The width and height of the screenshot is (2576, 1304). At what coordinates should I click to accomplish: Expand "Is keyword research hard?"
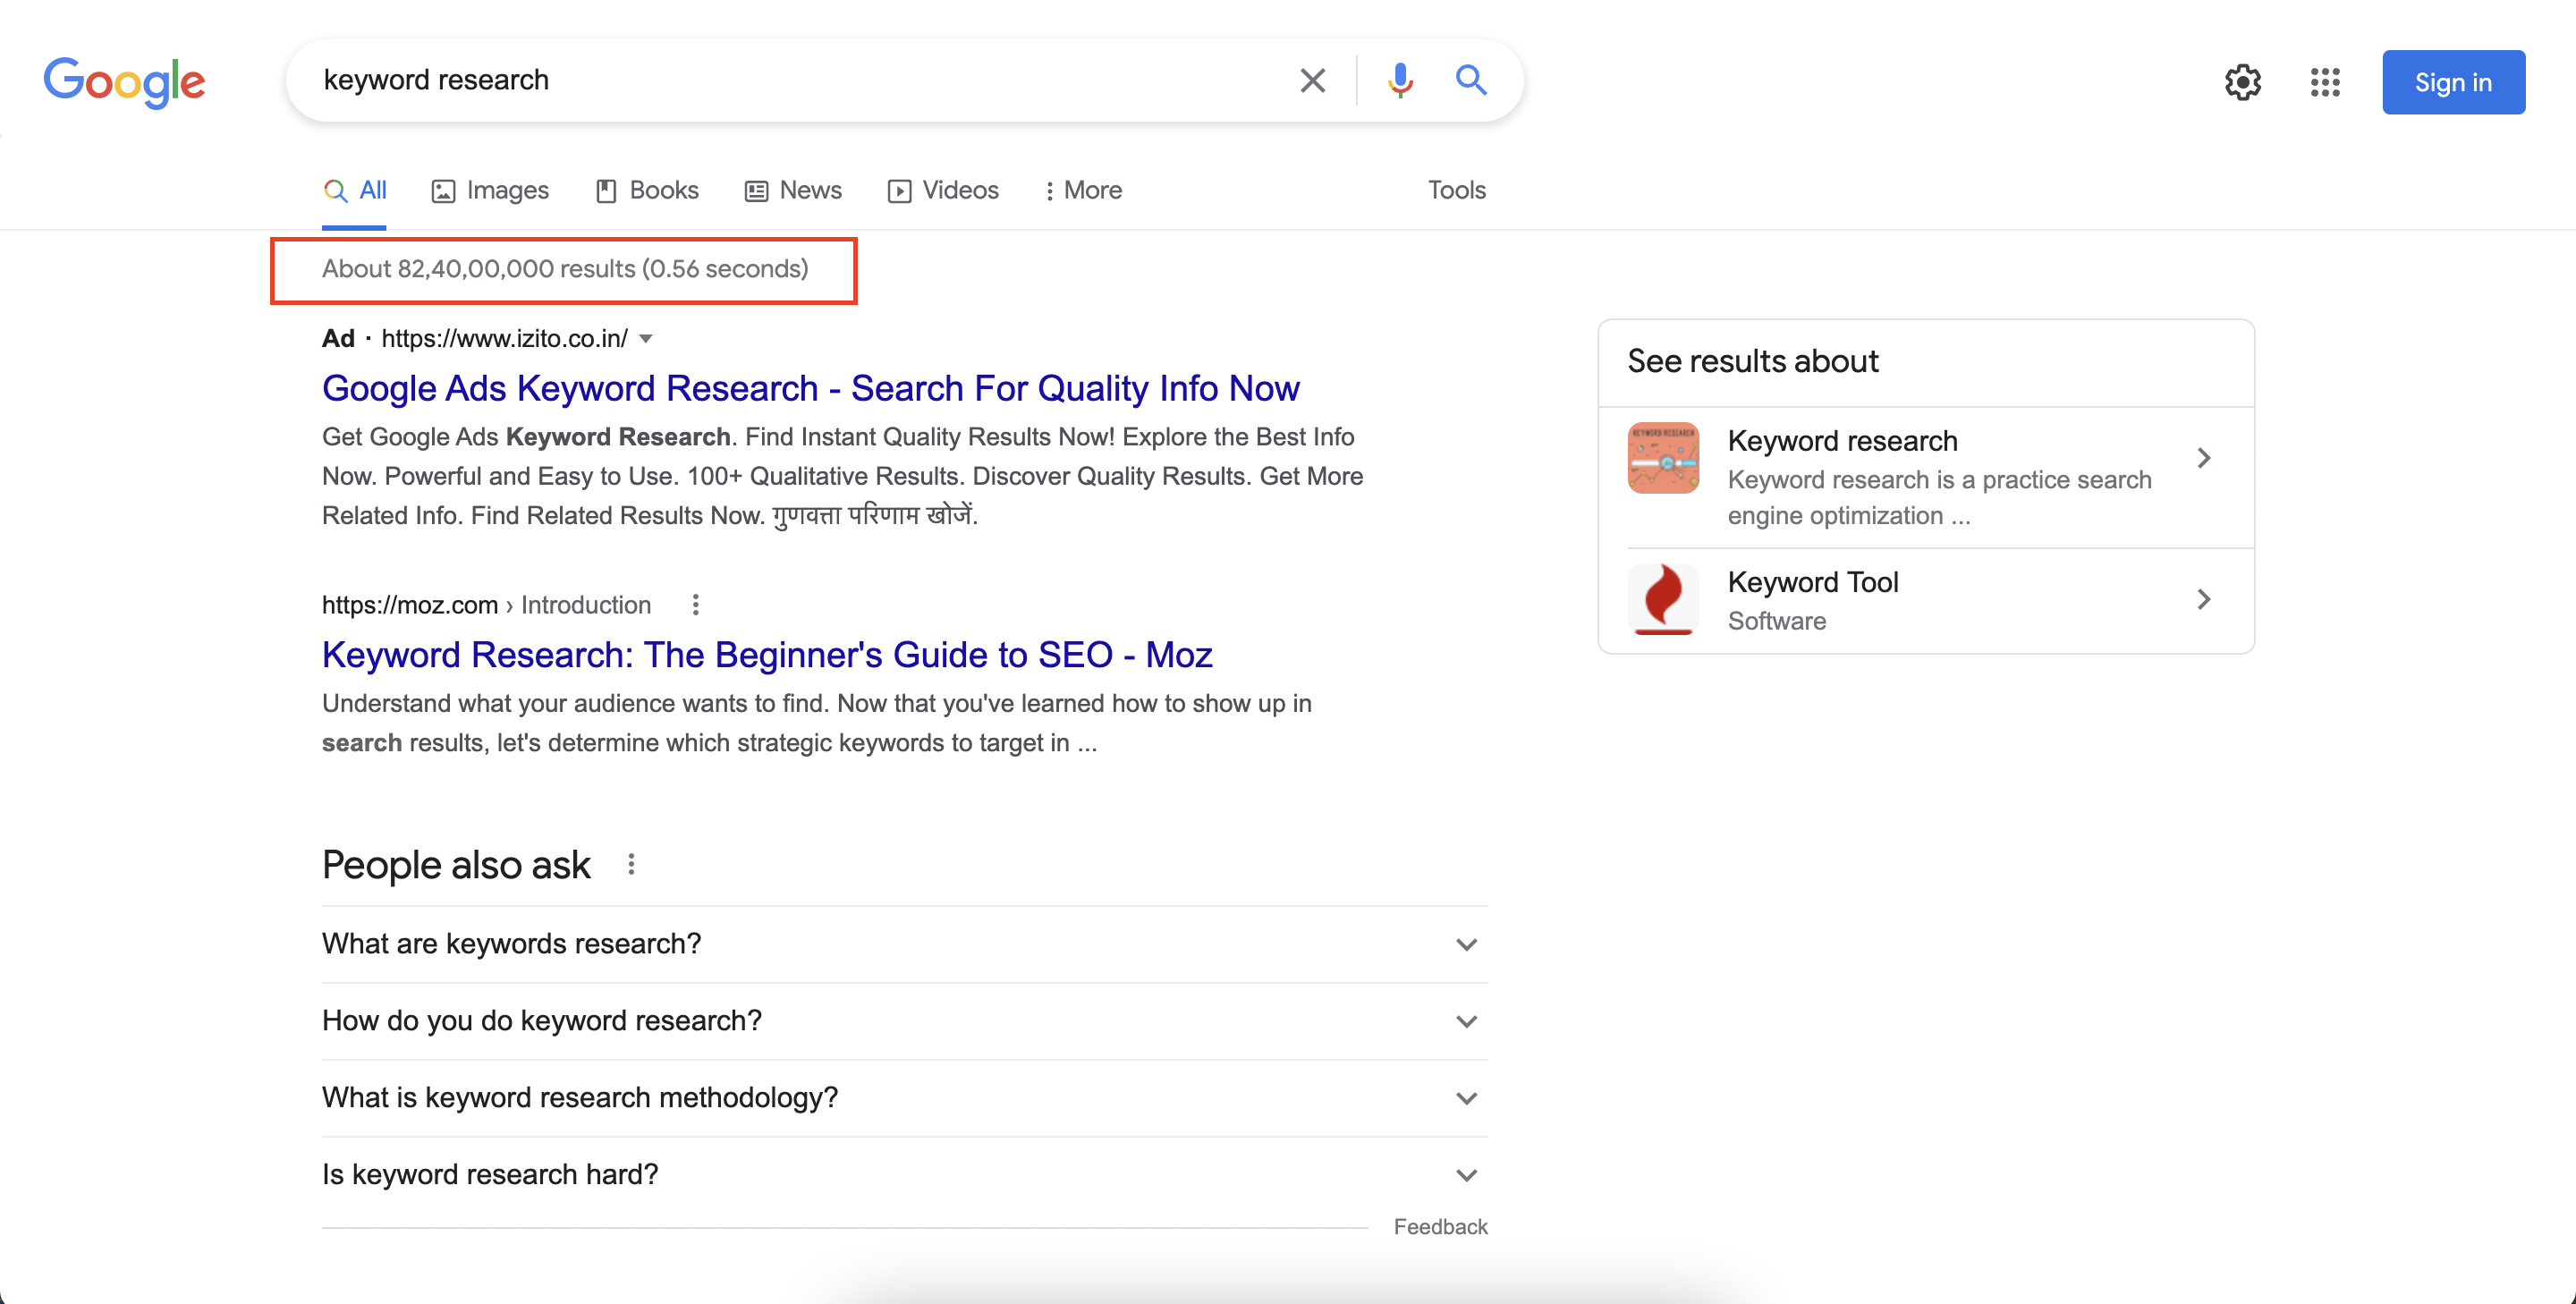904,1175
